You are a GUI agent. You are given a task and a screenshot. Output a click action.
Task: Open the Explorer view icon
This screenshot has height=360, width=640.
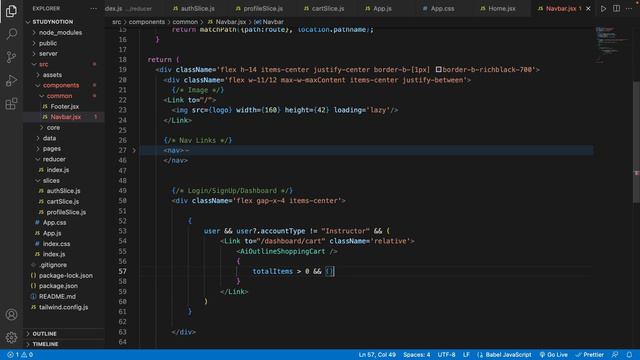click(x=11, y=11)
